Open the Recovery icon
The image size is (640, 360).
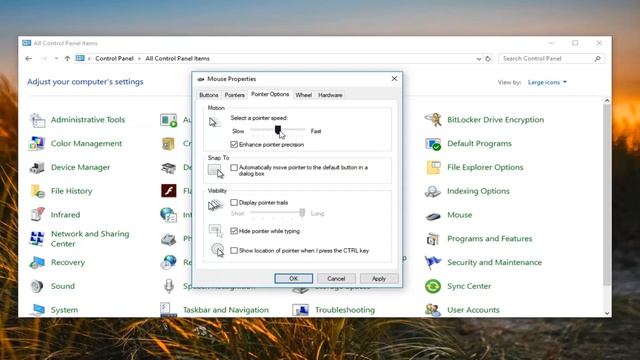(x=37, y=262)
